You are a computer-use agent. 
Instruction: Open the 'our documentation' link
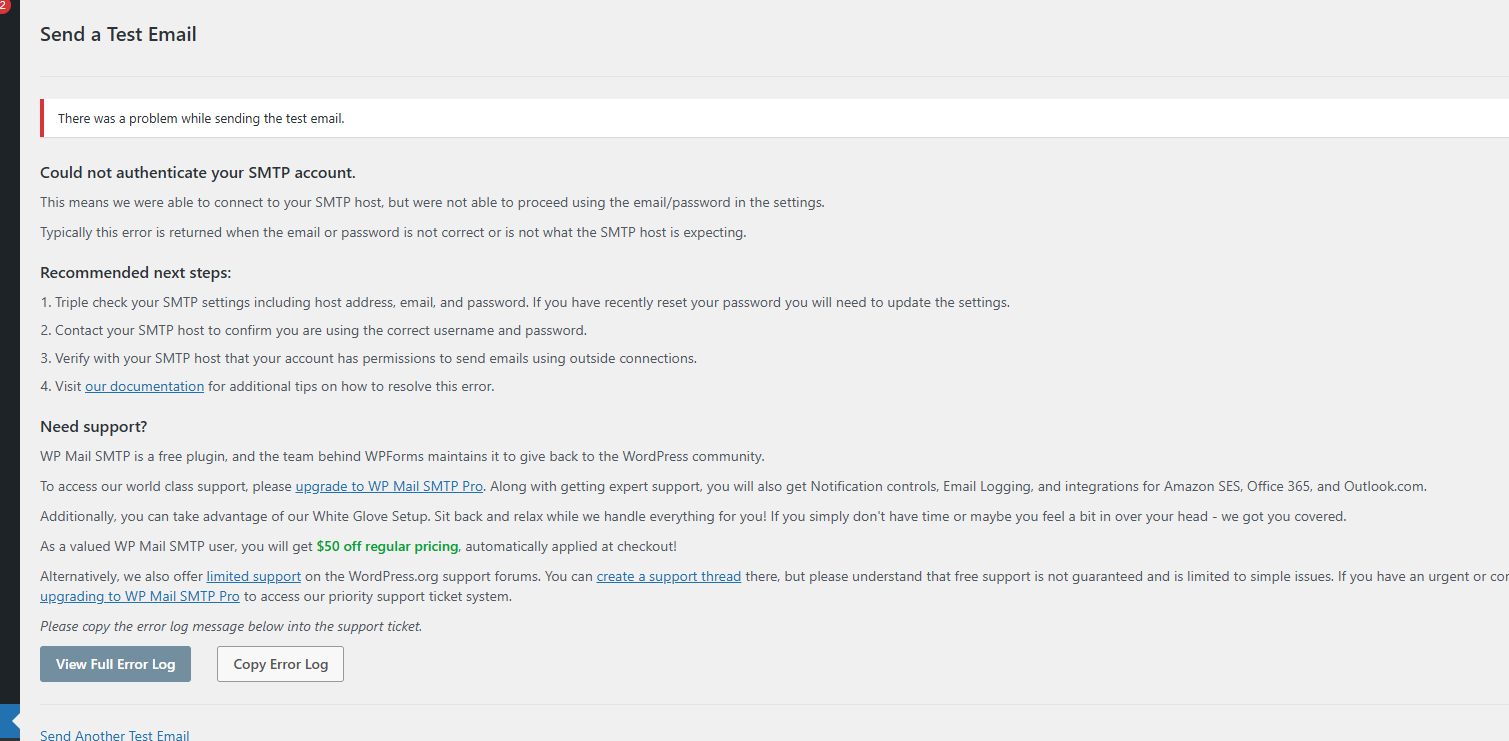point(144,386)
